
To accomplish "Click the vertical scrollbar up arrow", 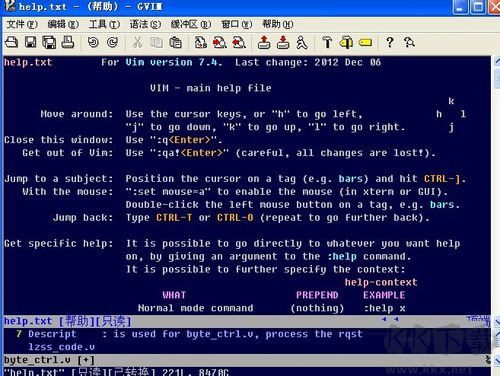I will [496, 61].
